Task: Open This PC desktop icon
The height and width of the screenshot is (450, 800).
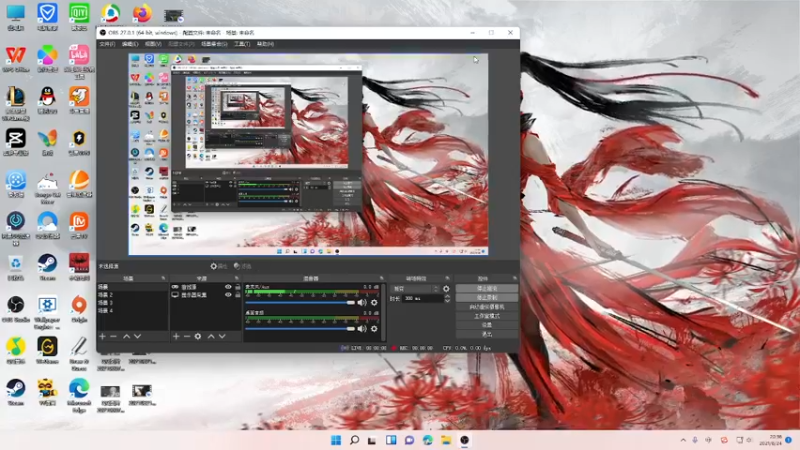Action: 16,16
